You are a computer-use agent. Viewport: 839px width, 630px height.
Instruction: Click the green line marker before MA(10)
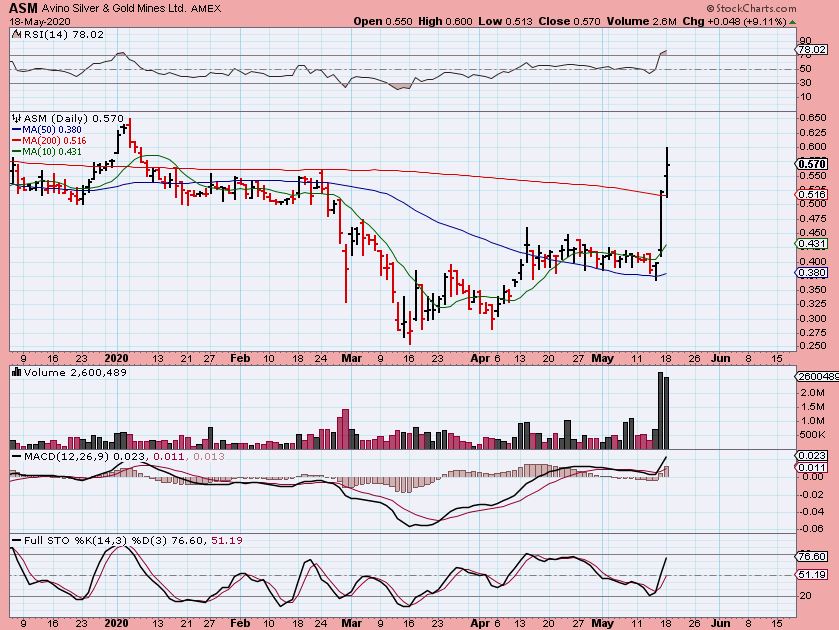16,151
